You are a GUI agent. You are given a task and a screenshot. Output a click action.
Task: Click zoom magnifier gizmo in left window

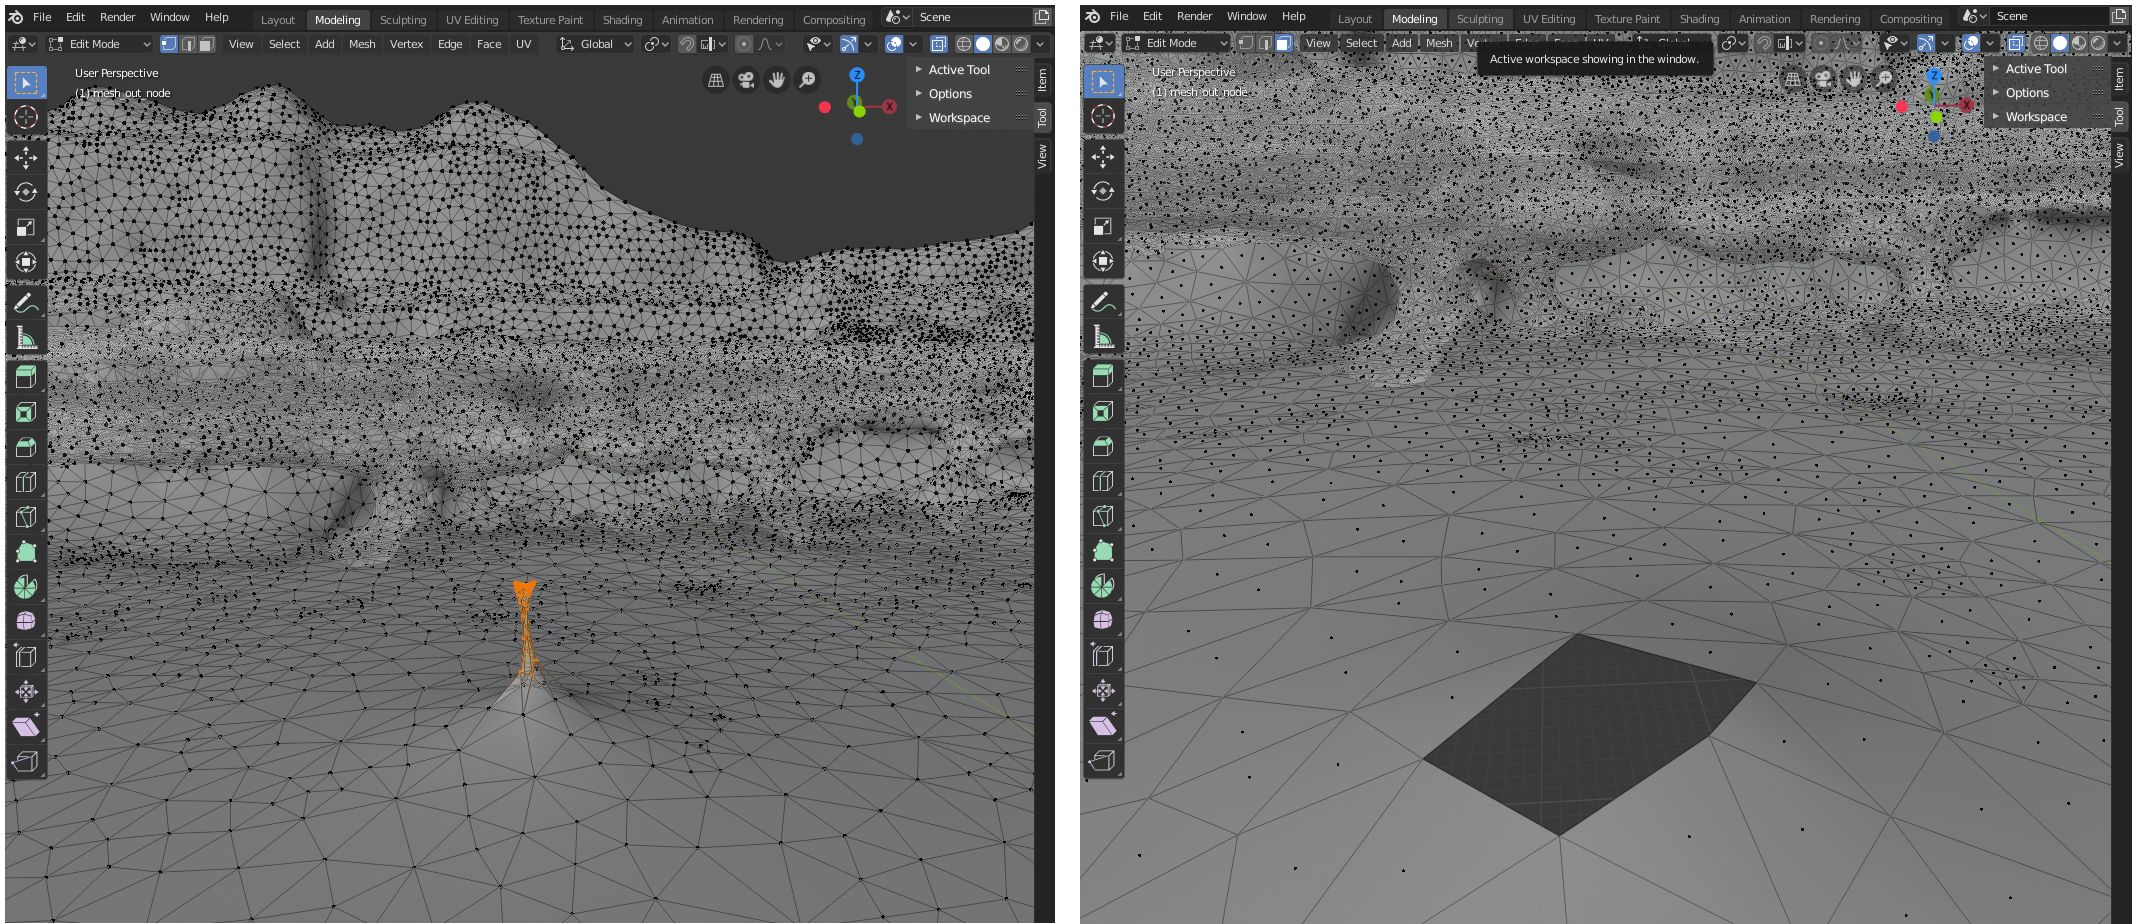click(x=807, y=80)
